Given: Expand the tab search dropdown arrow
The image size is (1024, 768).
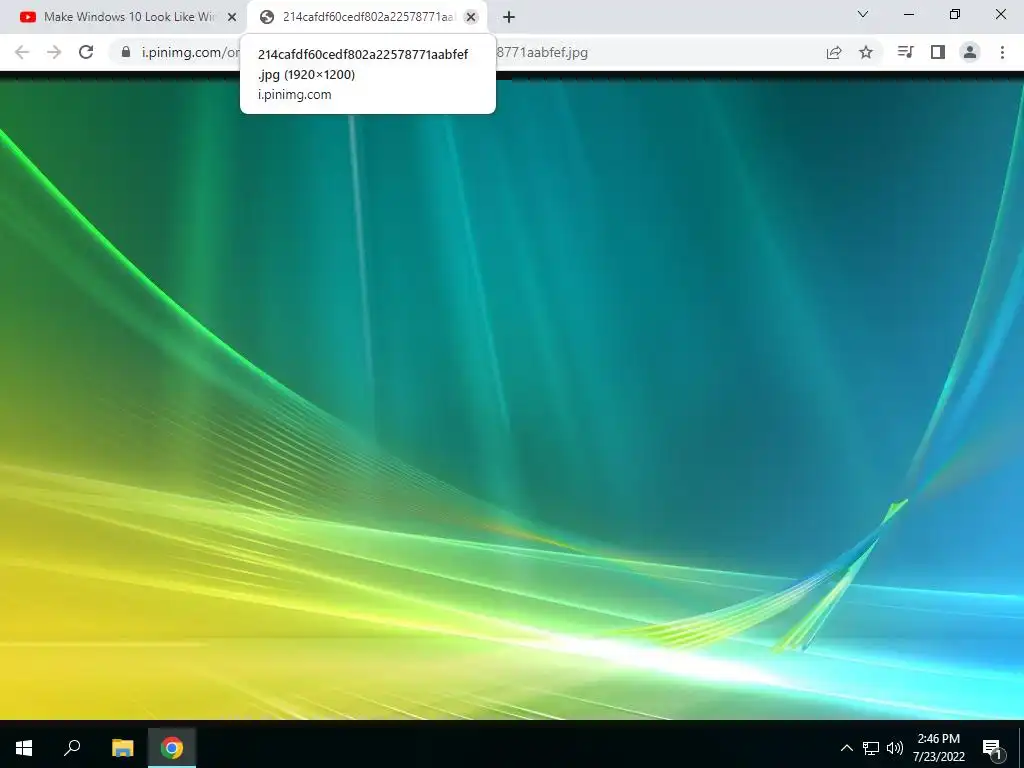Looking at the screenshot, I should pos(863,14).
